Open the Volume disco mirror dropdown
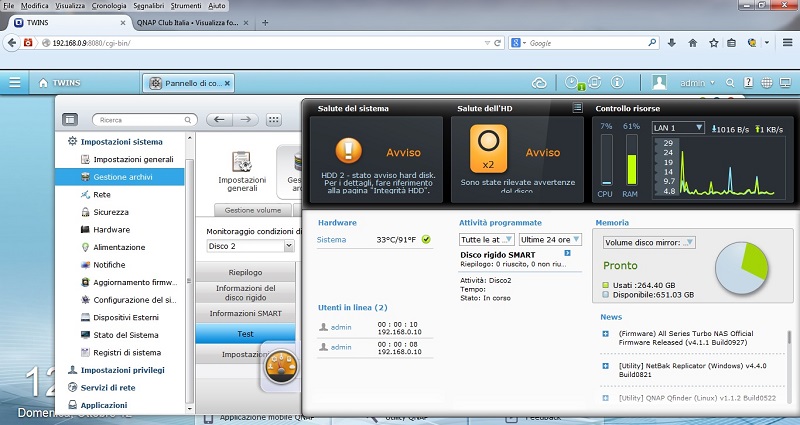The image size is (800, 425). pos(650,242)
